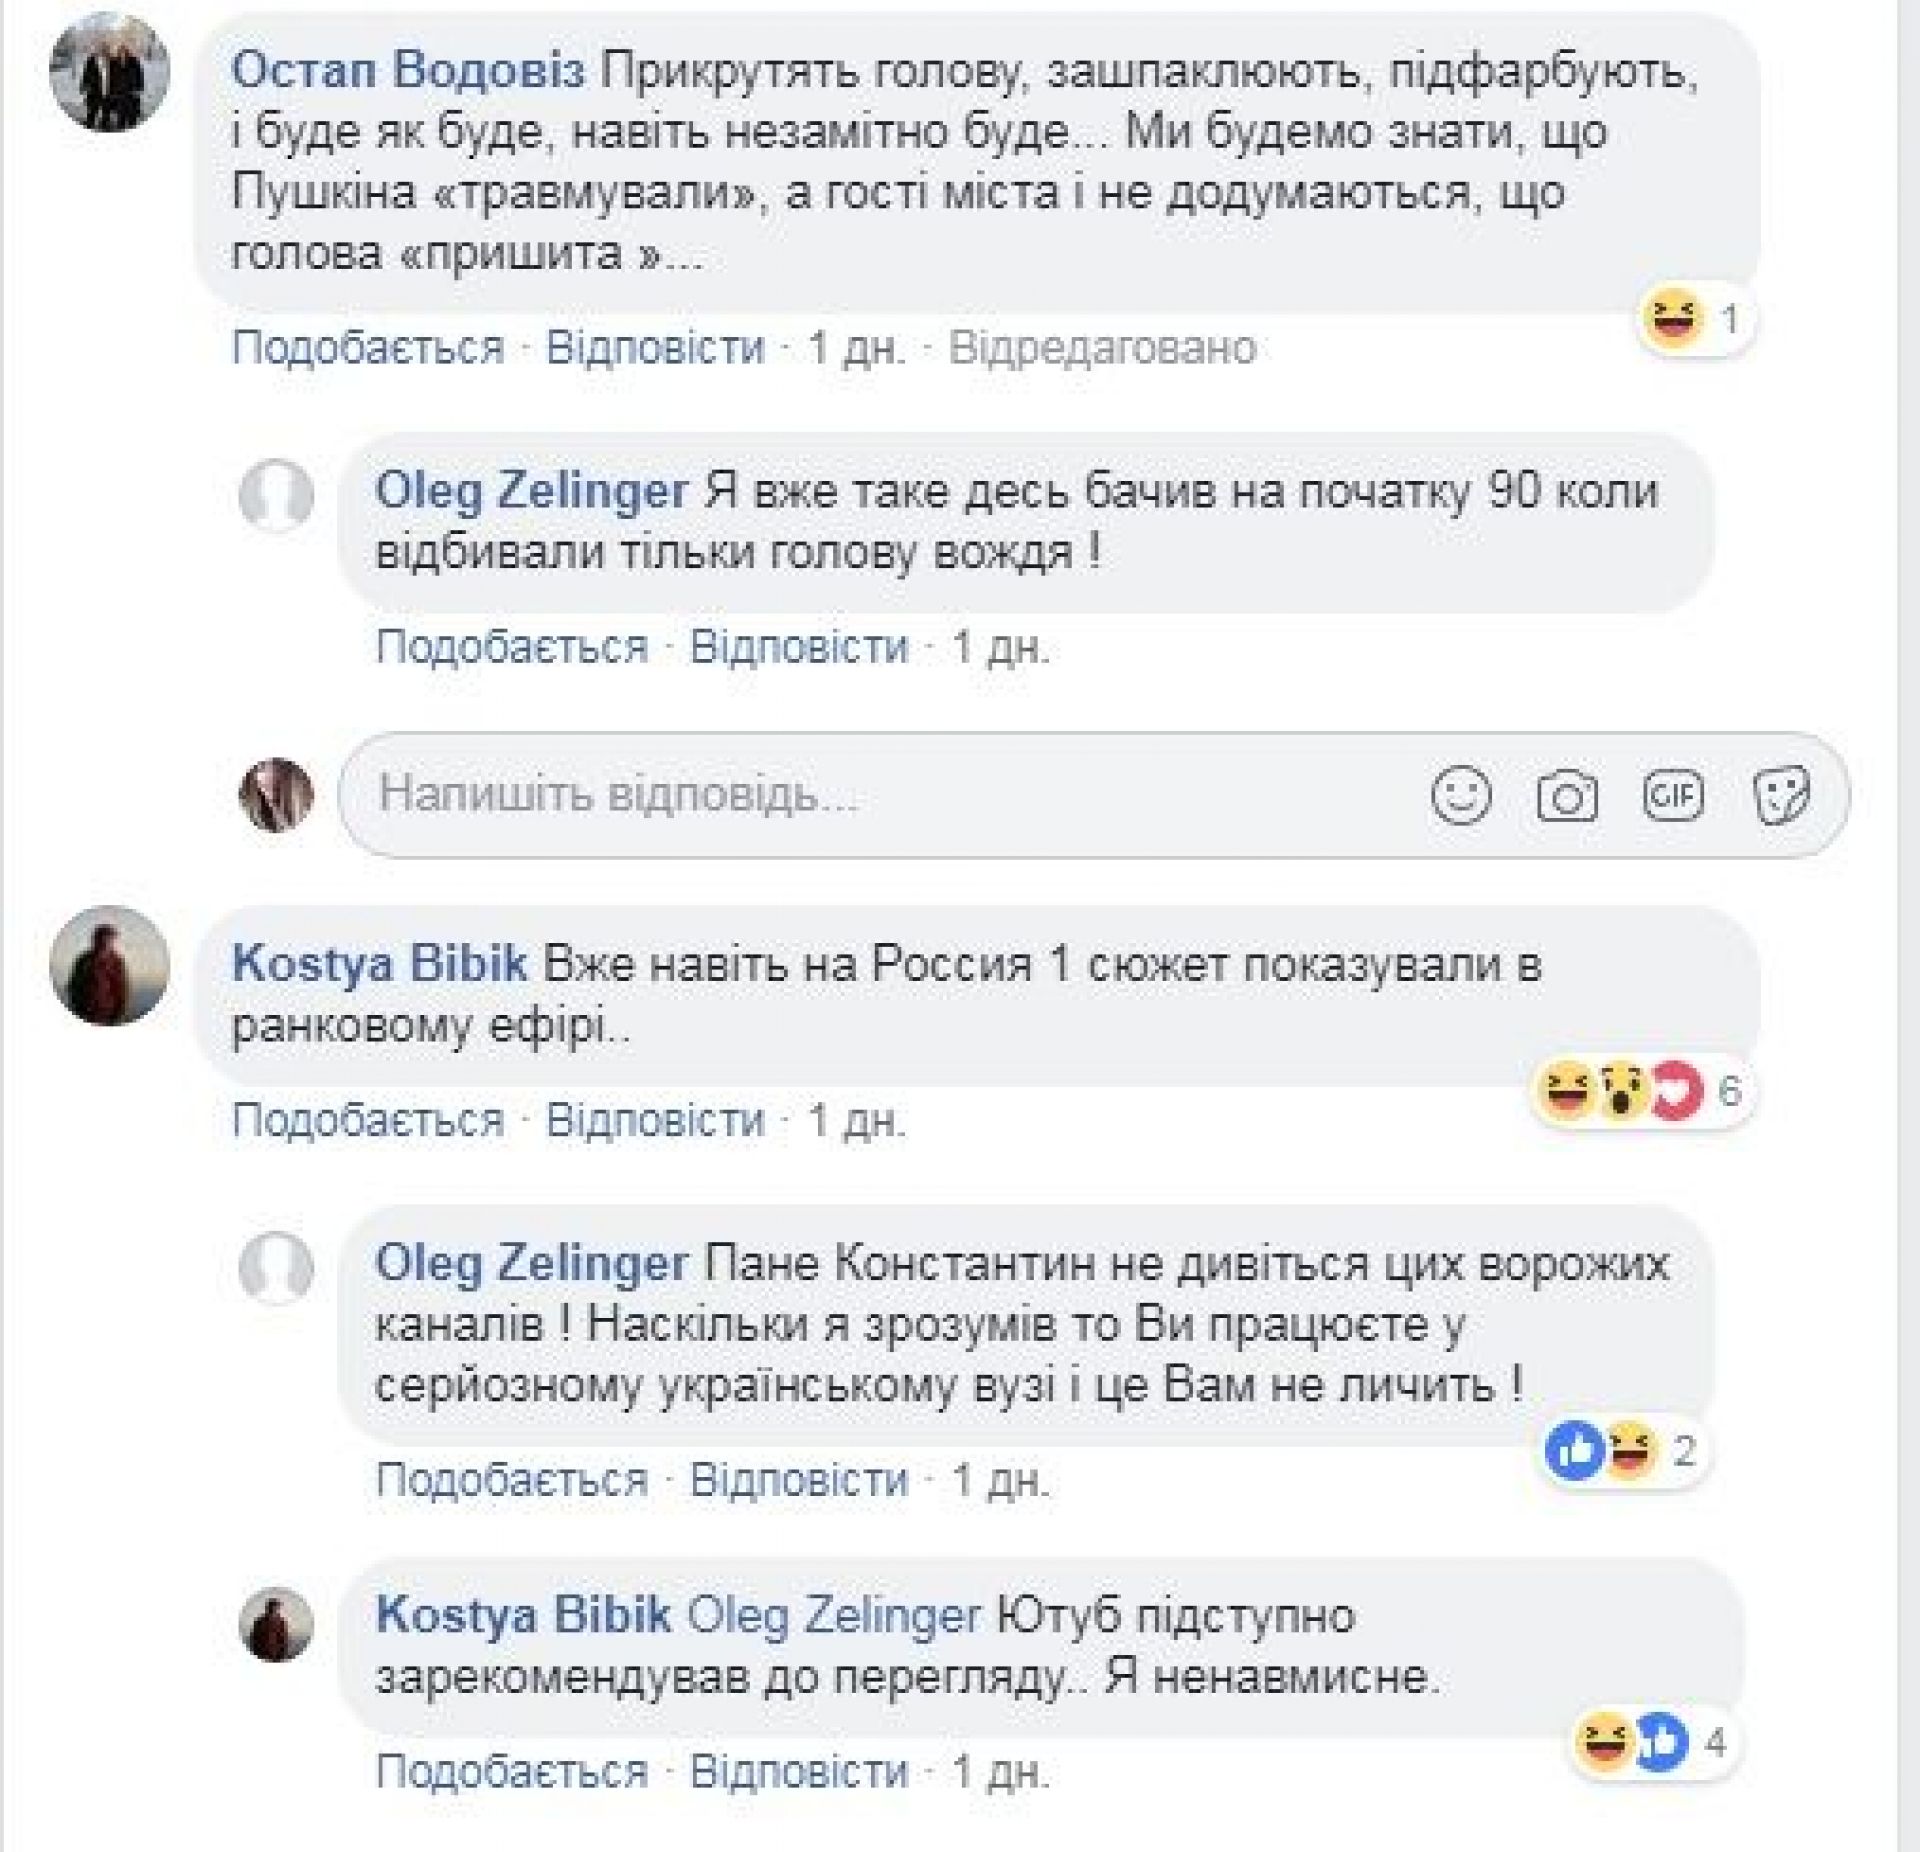View reactions on Остап Водовіз's comment
This screenshot has height=1852, width=1920.
[x=1694, y=321]
